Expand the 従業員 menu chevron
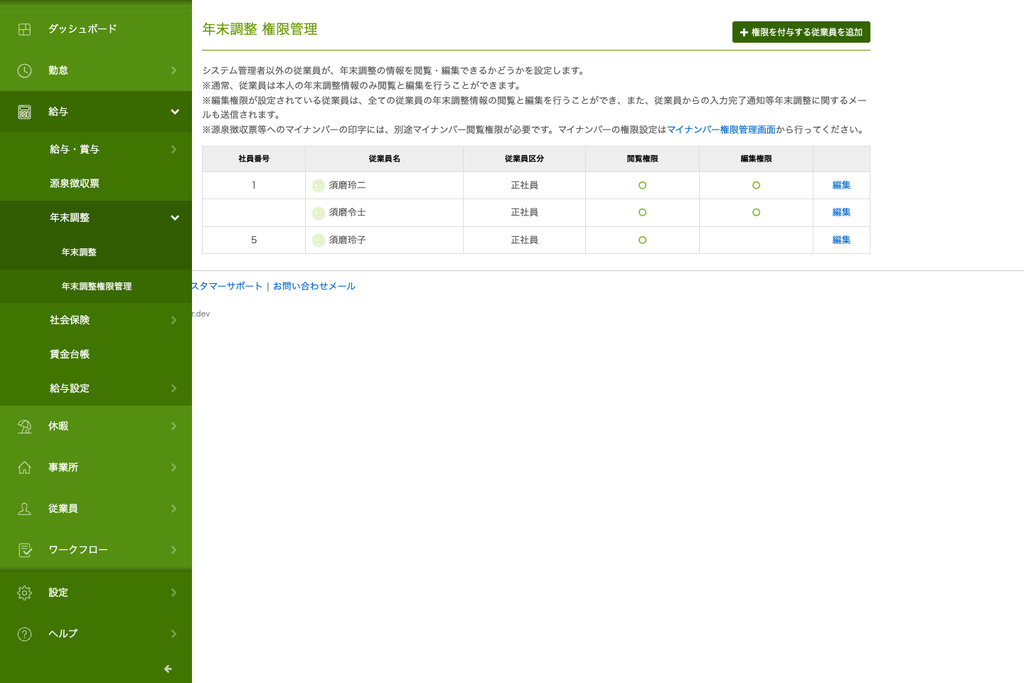Screen dimensions: 1024x683 tap(174, 508)
